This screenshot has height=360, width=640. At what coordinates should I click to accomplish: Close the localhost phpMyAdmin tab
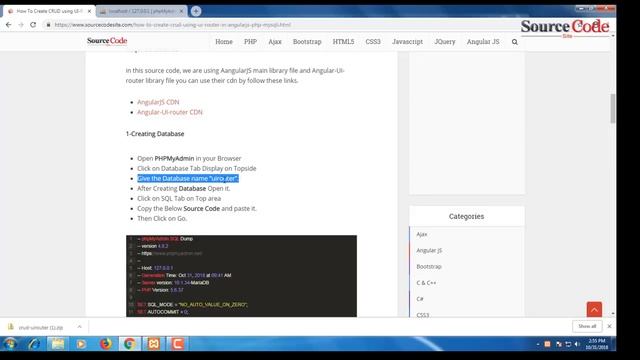pyautogui.click(x=182, y=11)
